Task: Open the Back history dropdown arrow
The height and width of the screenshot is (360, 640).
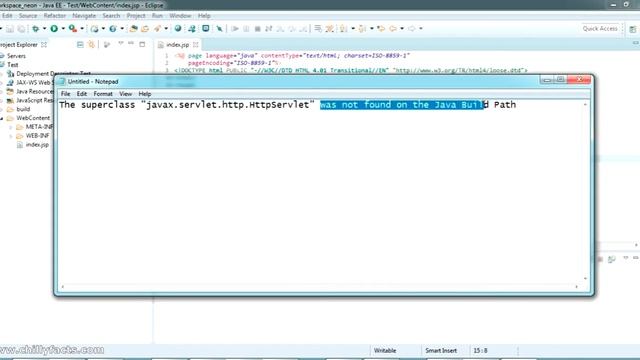Action: [402, 29]
